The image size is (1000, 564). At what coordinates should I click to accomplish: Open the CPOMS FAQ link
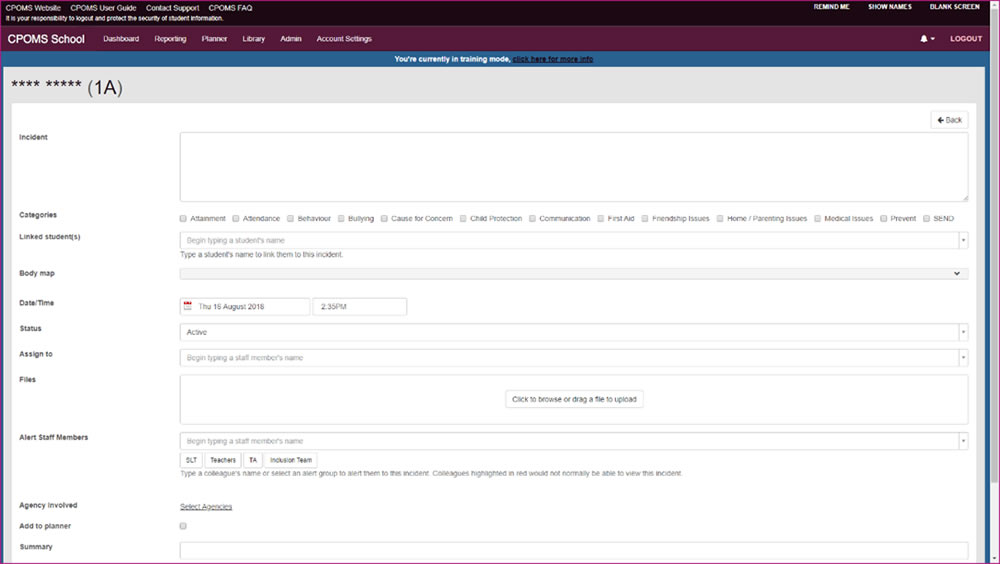(230, 8)
